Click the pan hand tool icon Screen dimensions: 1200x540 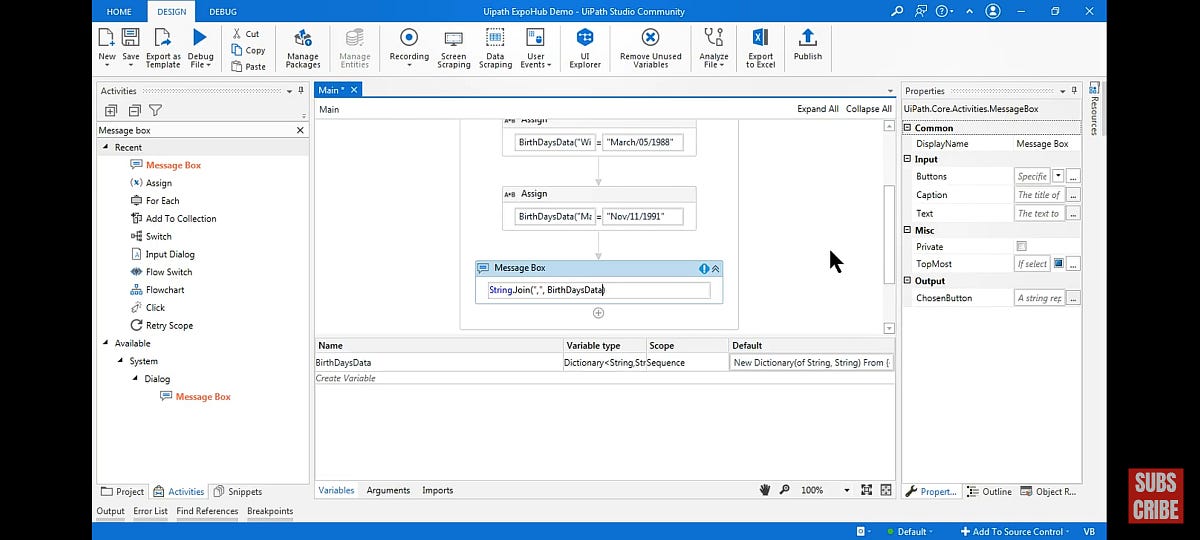765,490
